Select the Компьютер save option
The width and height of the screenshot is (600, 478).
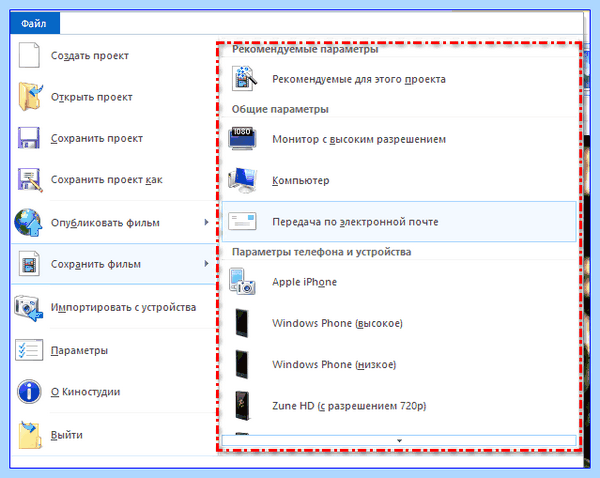[399, 180]
